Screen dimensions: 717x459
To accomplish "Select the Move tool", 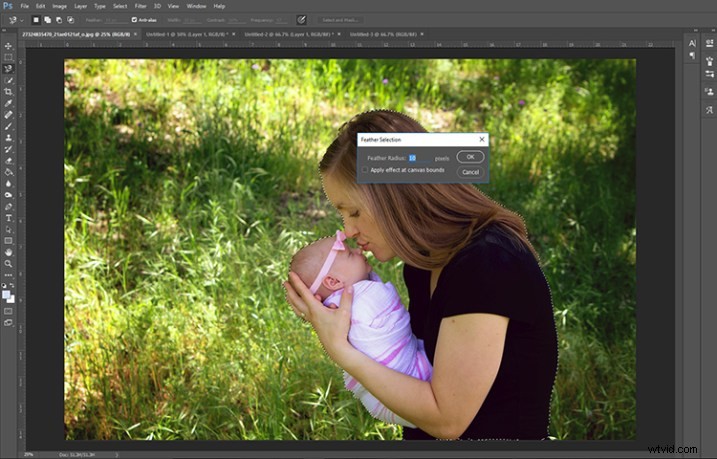I will tap(8, 46).
